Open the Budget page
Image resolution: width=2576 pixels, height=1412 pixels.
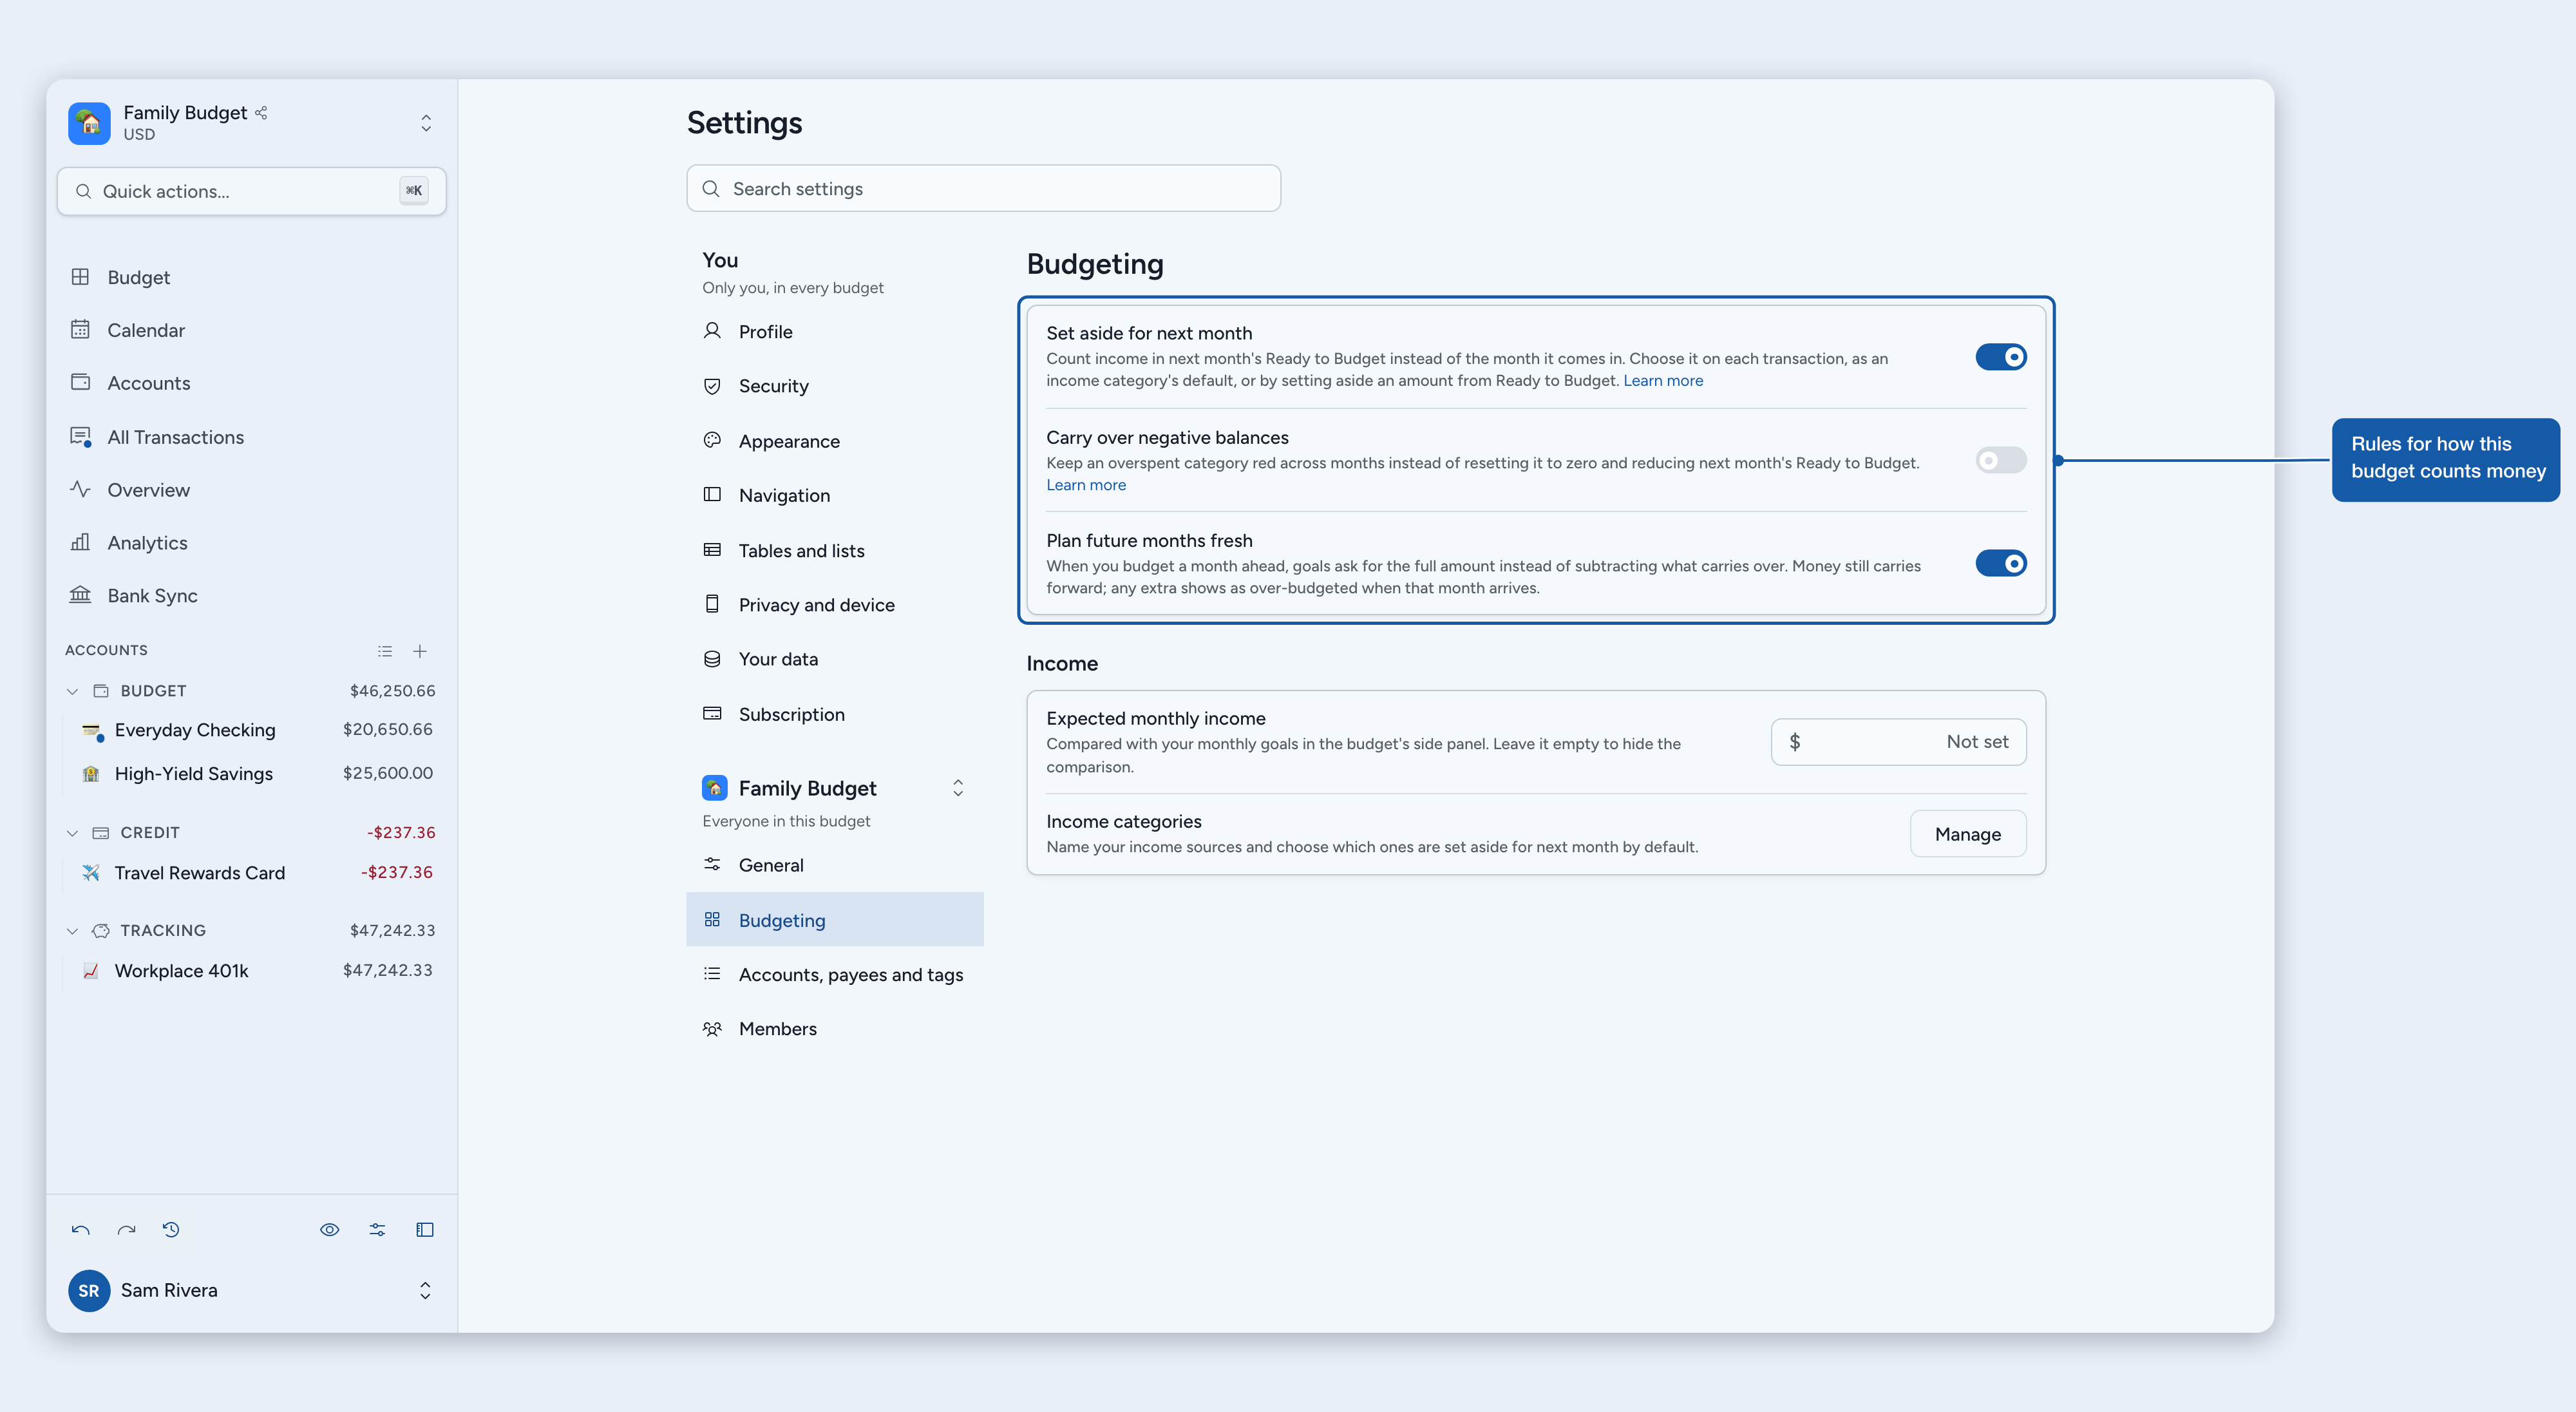point(252,277)
